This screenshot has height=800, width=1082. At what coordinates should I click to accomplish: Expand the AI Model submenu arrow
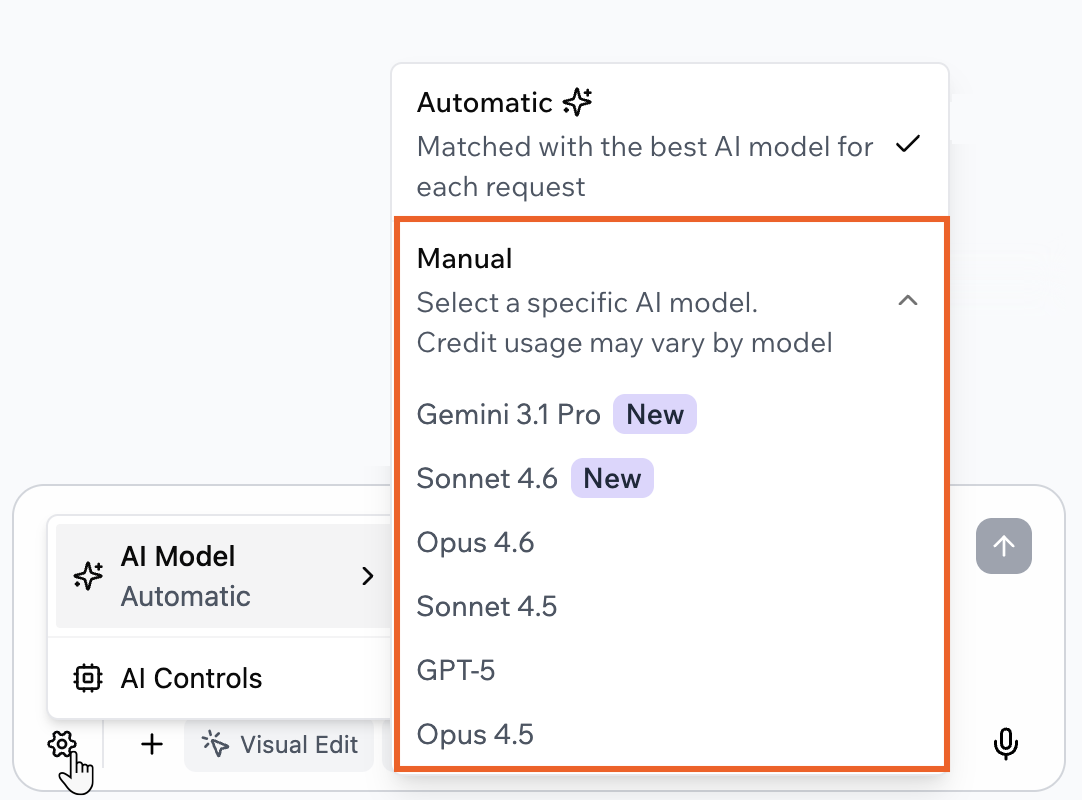367,575
